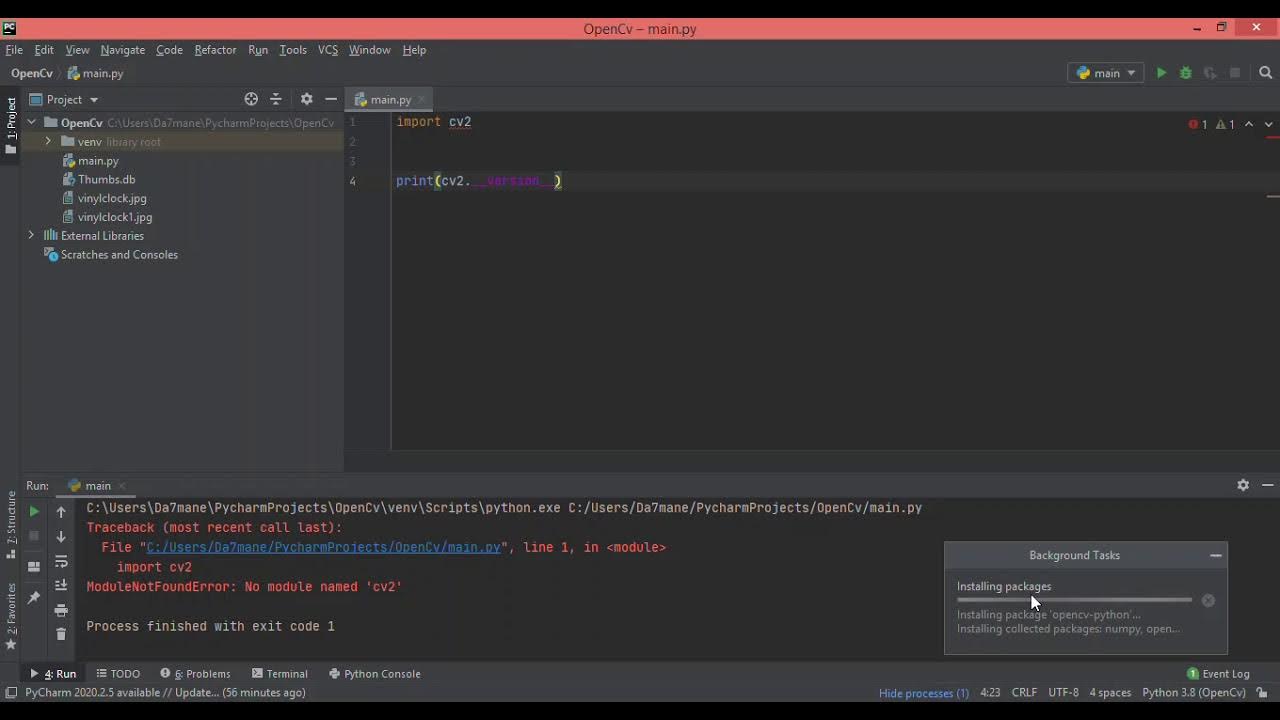
Task: Click the locate-in-project target icon
Action: (x=251, y=99)
